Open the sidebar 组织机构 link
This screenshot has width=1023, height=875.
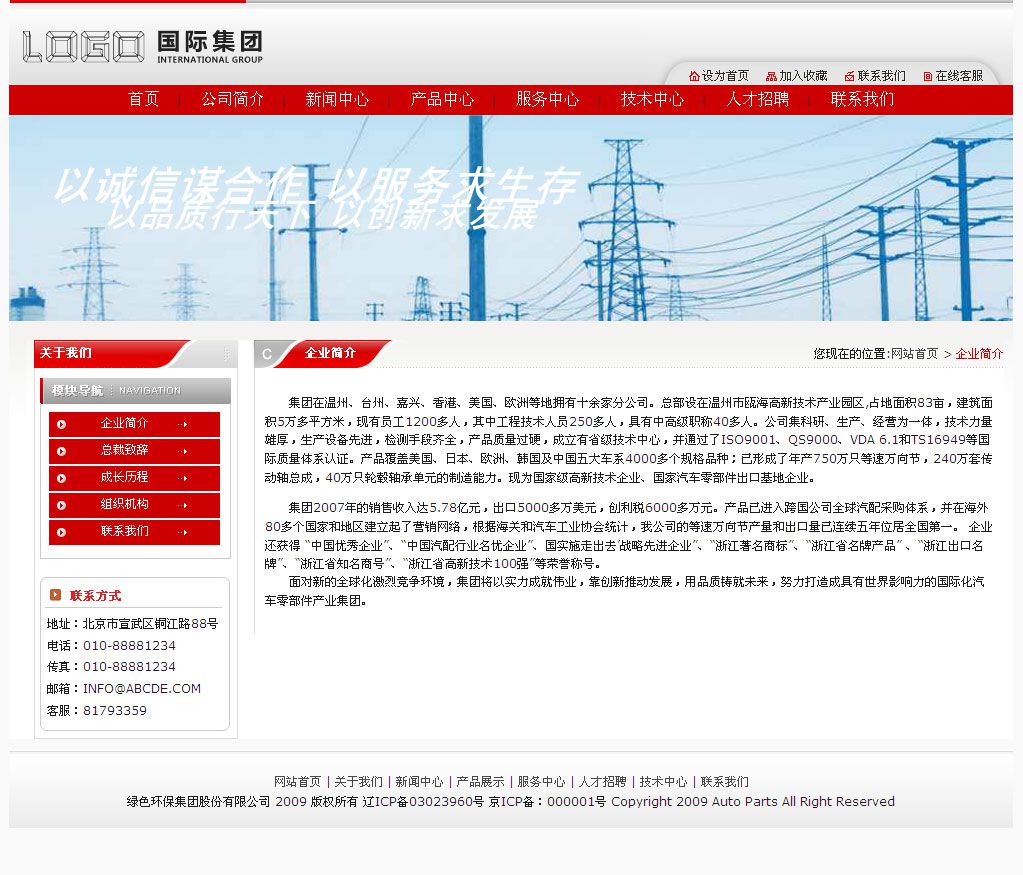point(125,504)
